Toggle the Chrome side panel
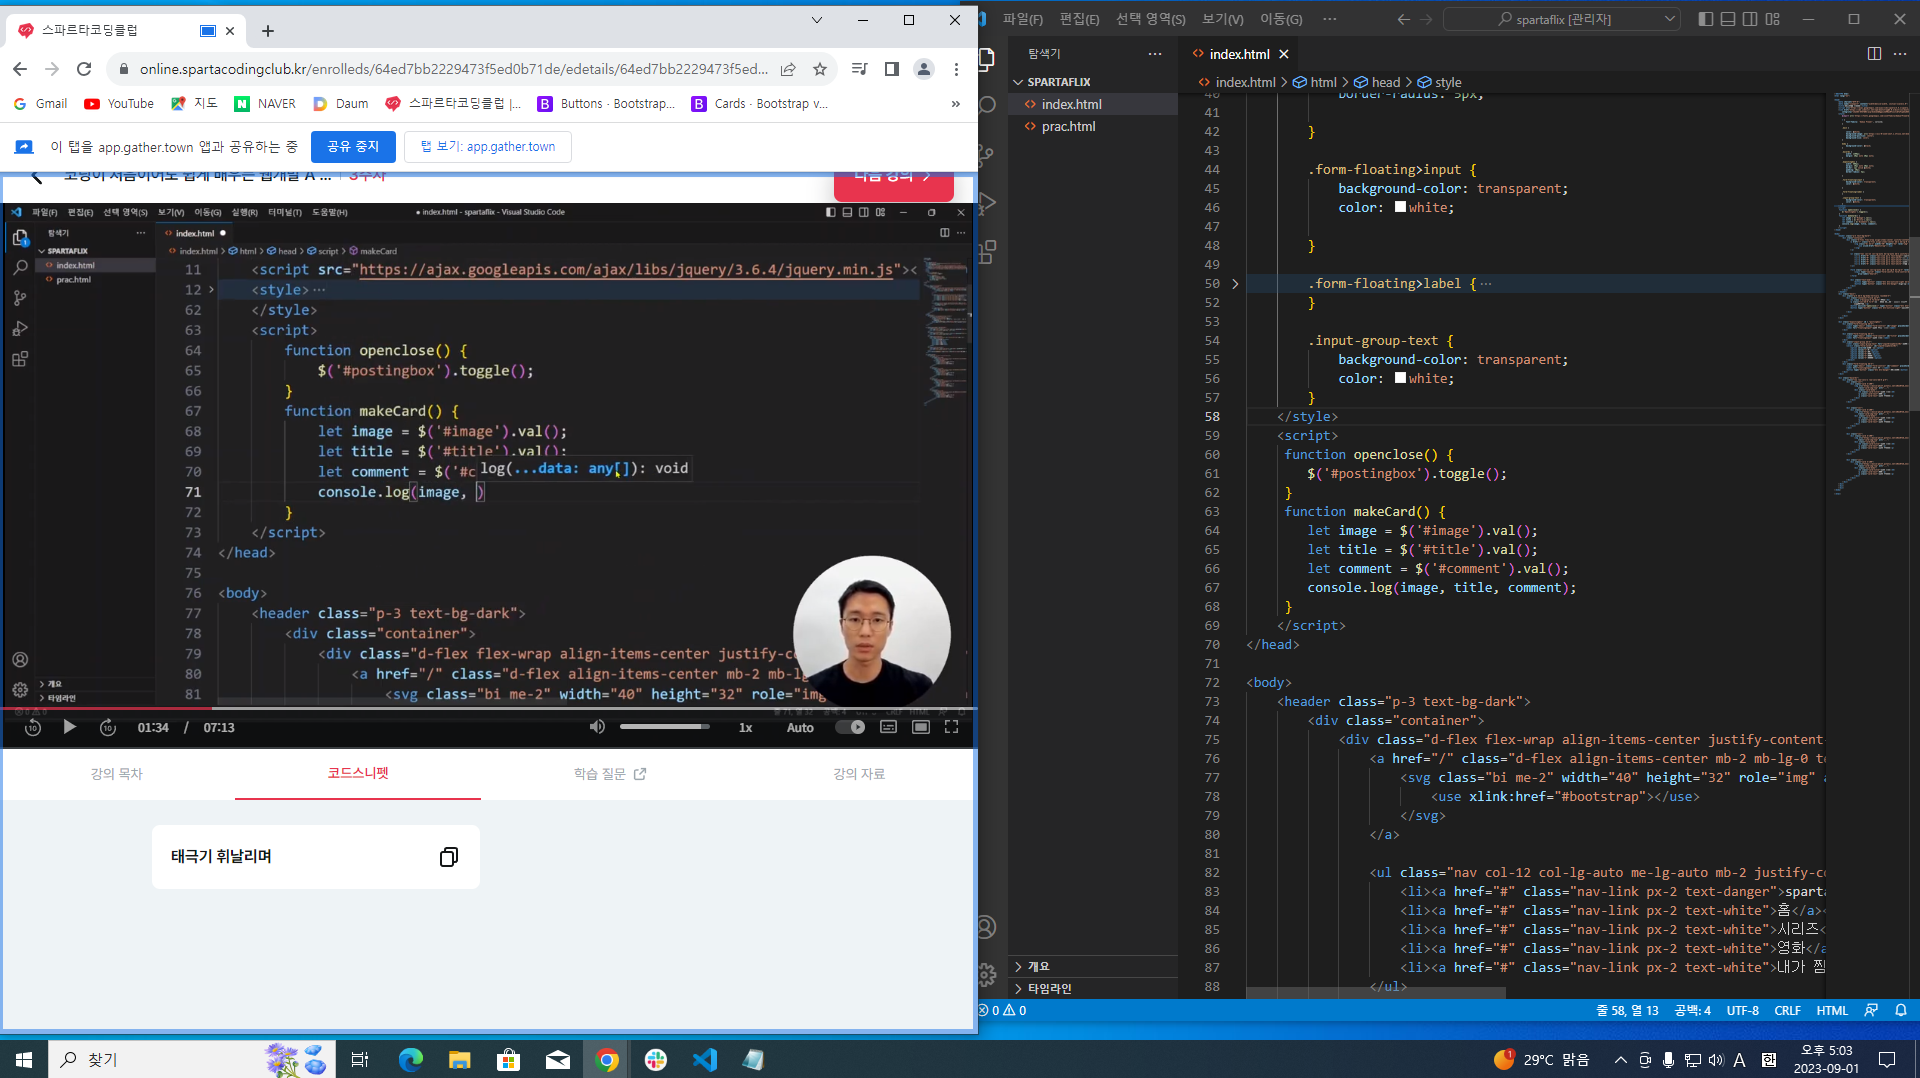Viewport: 1920px width, 1078px height. click(x=892, y=69)
